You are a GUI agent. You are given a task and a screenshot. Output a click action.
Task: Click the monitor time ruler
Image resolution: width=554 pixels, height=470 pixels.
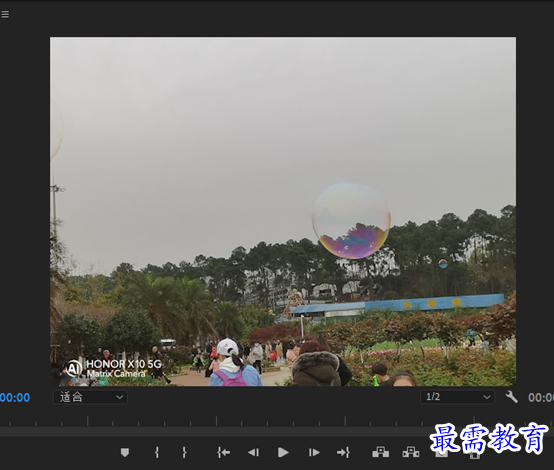pos(277,421)
